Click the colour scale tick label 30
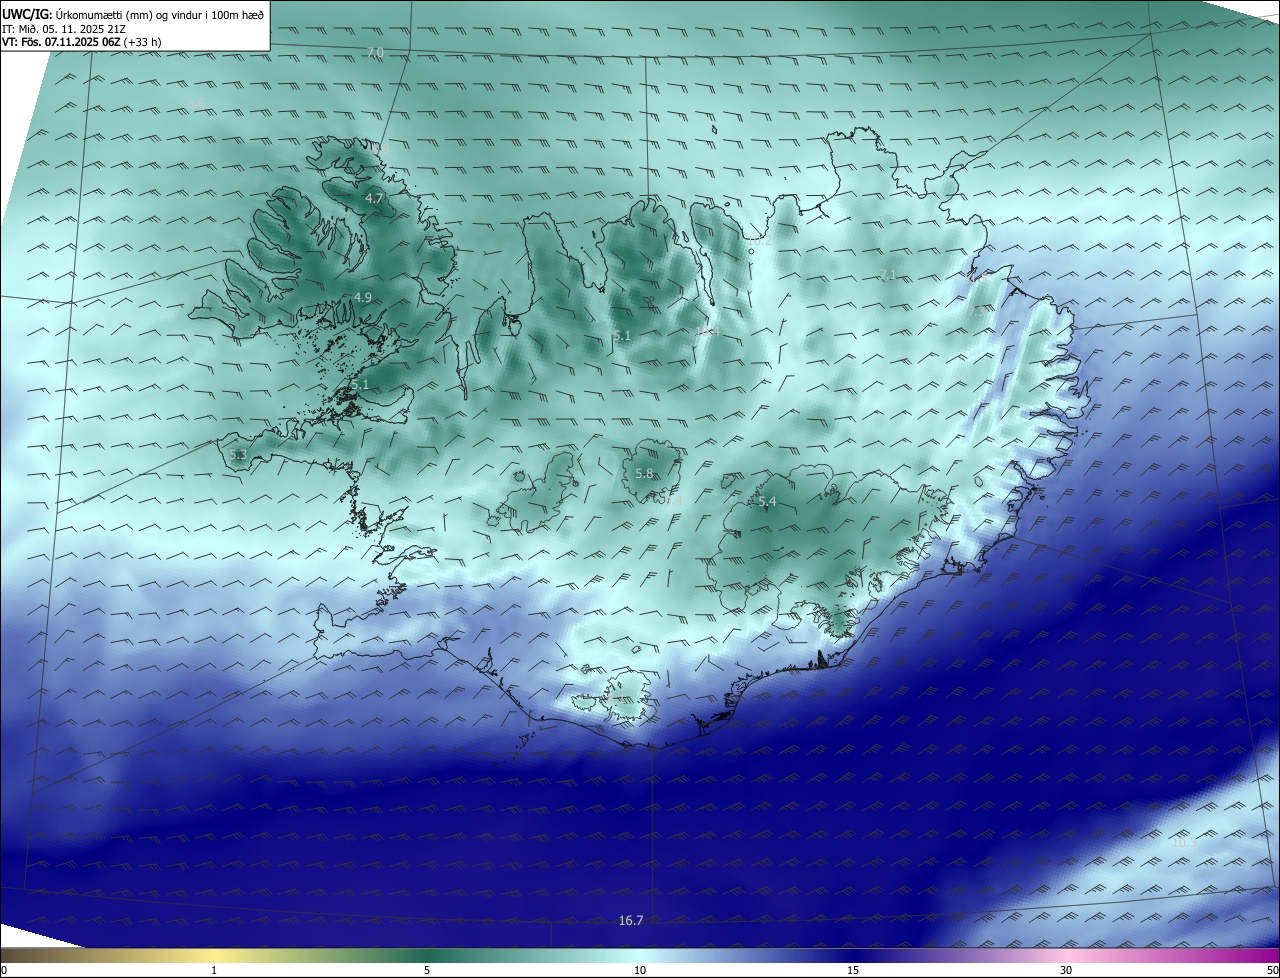This screenshot has width=1280, height=978. click(x=1066, y=971)
